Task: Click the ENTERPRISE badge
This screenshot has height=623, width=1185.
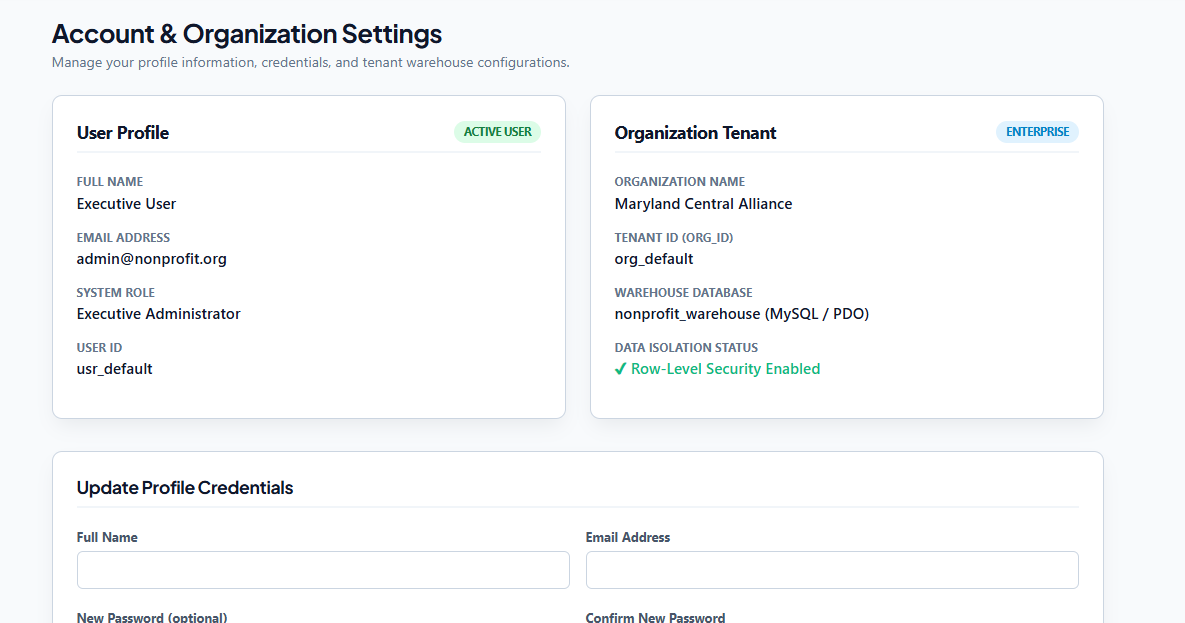Action: tap(1037, 132)
